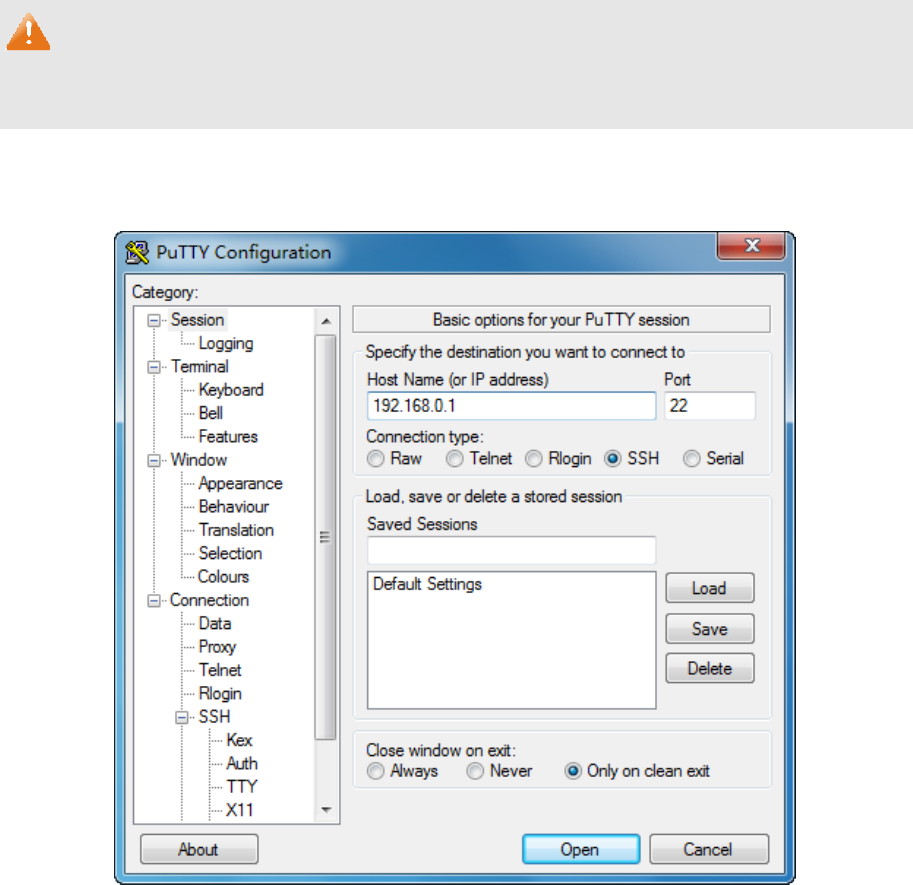913x885 pixels.
Task: Select Session category in tree
Action: click(x=197, y=320)
